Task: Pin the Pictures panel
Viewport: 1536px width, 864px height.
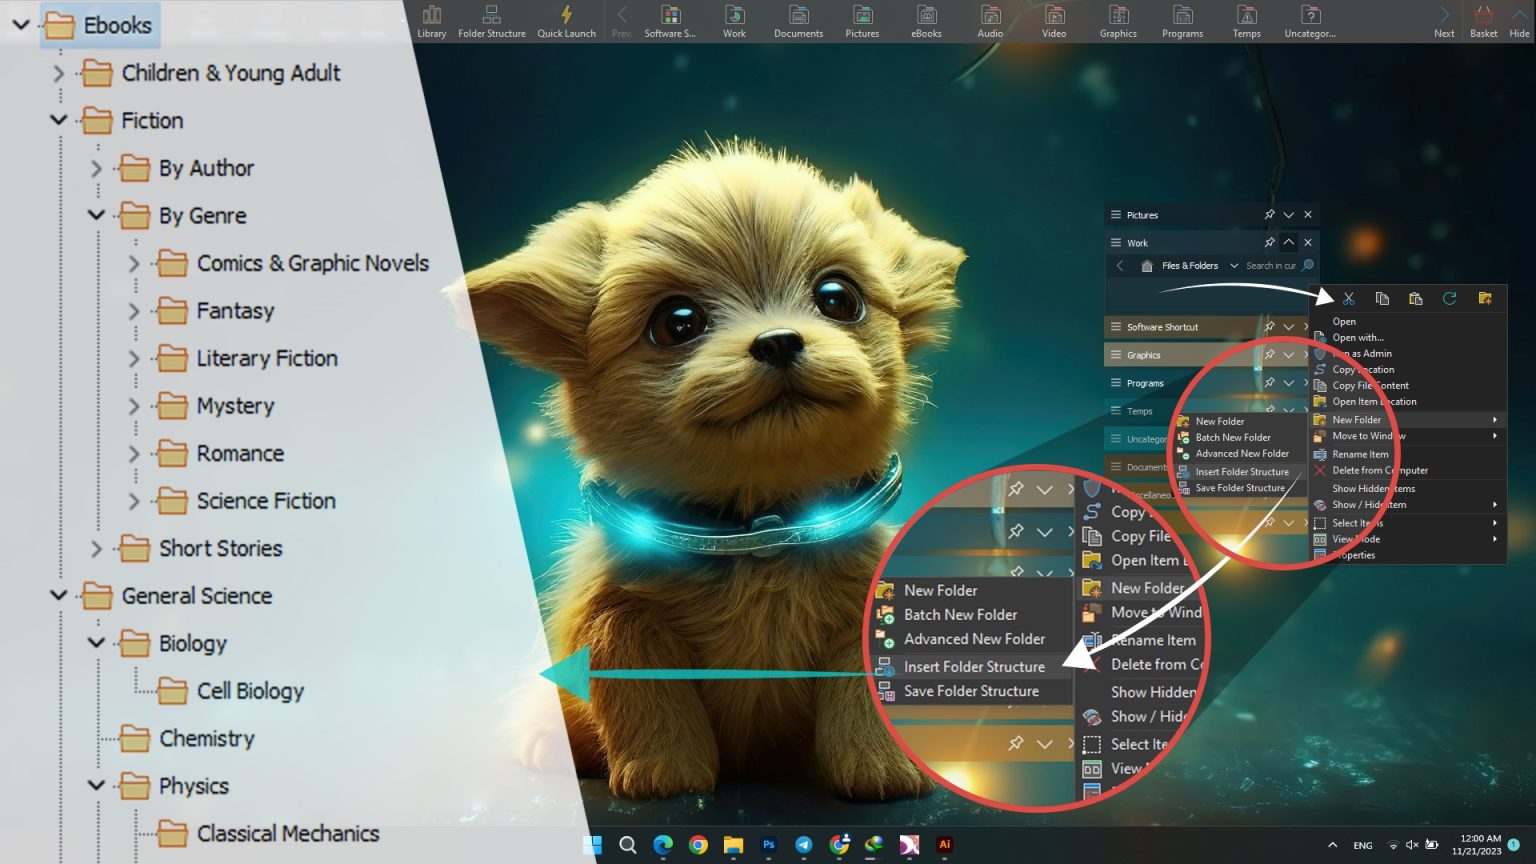Action: pos(1269,215)
